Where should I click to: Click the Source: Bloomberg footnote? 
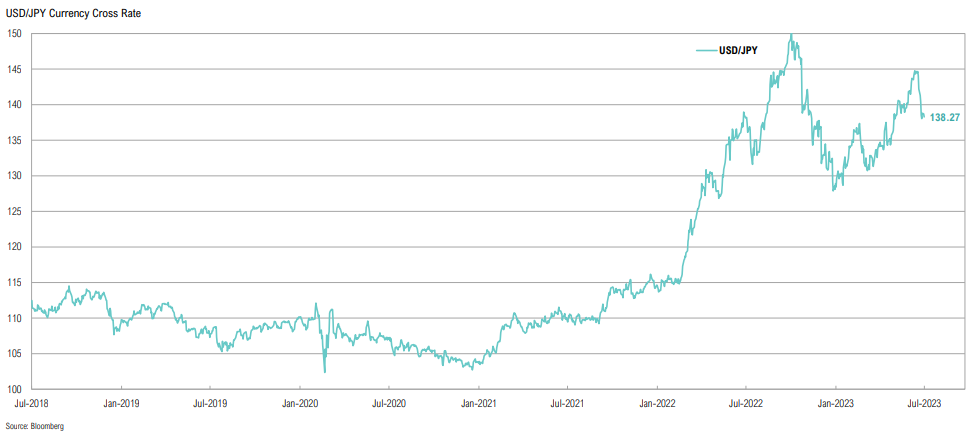coord(34,426)
